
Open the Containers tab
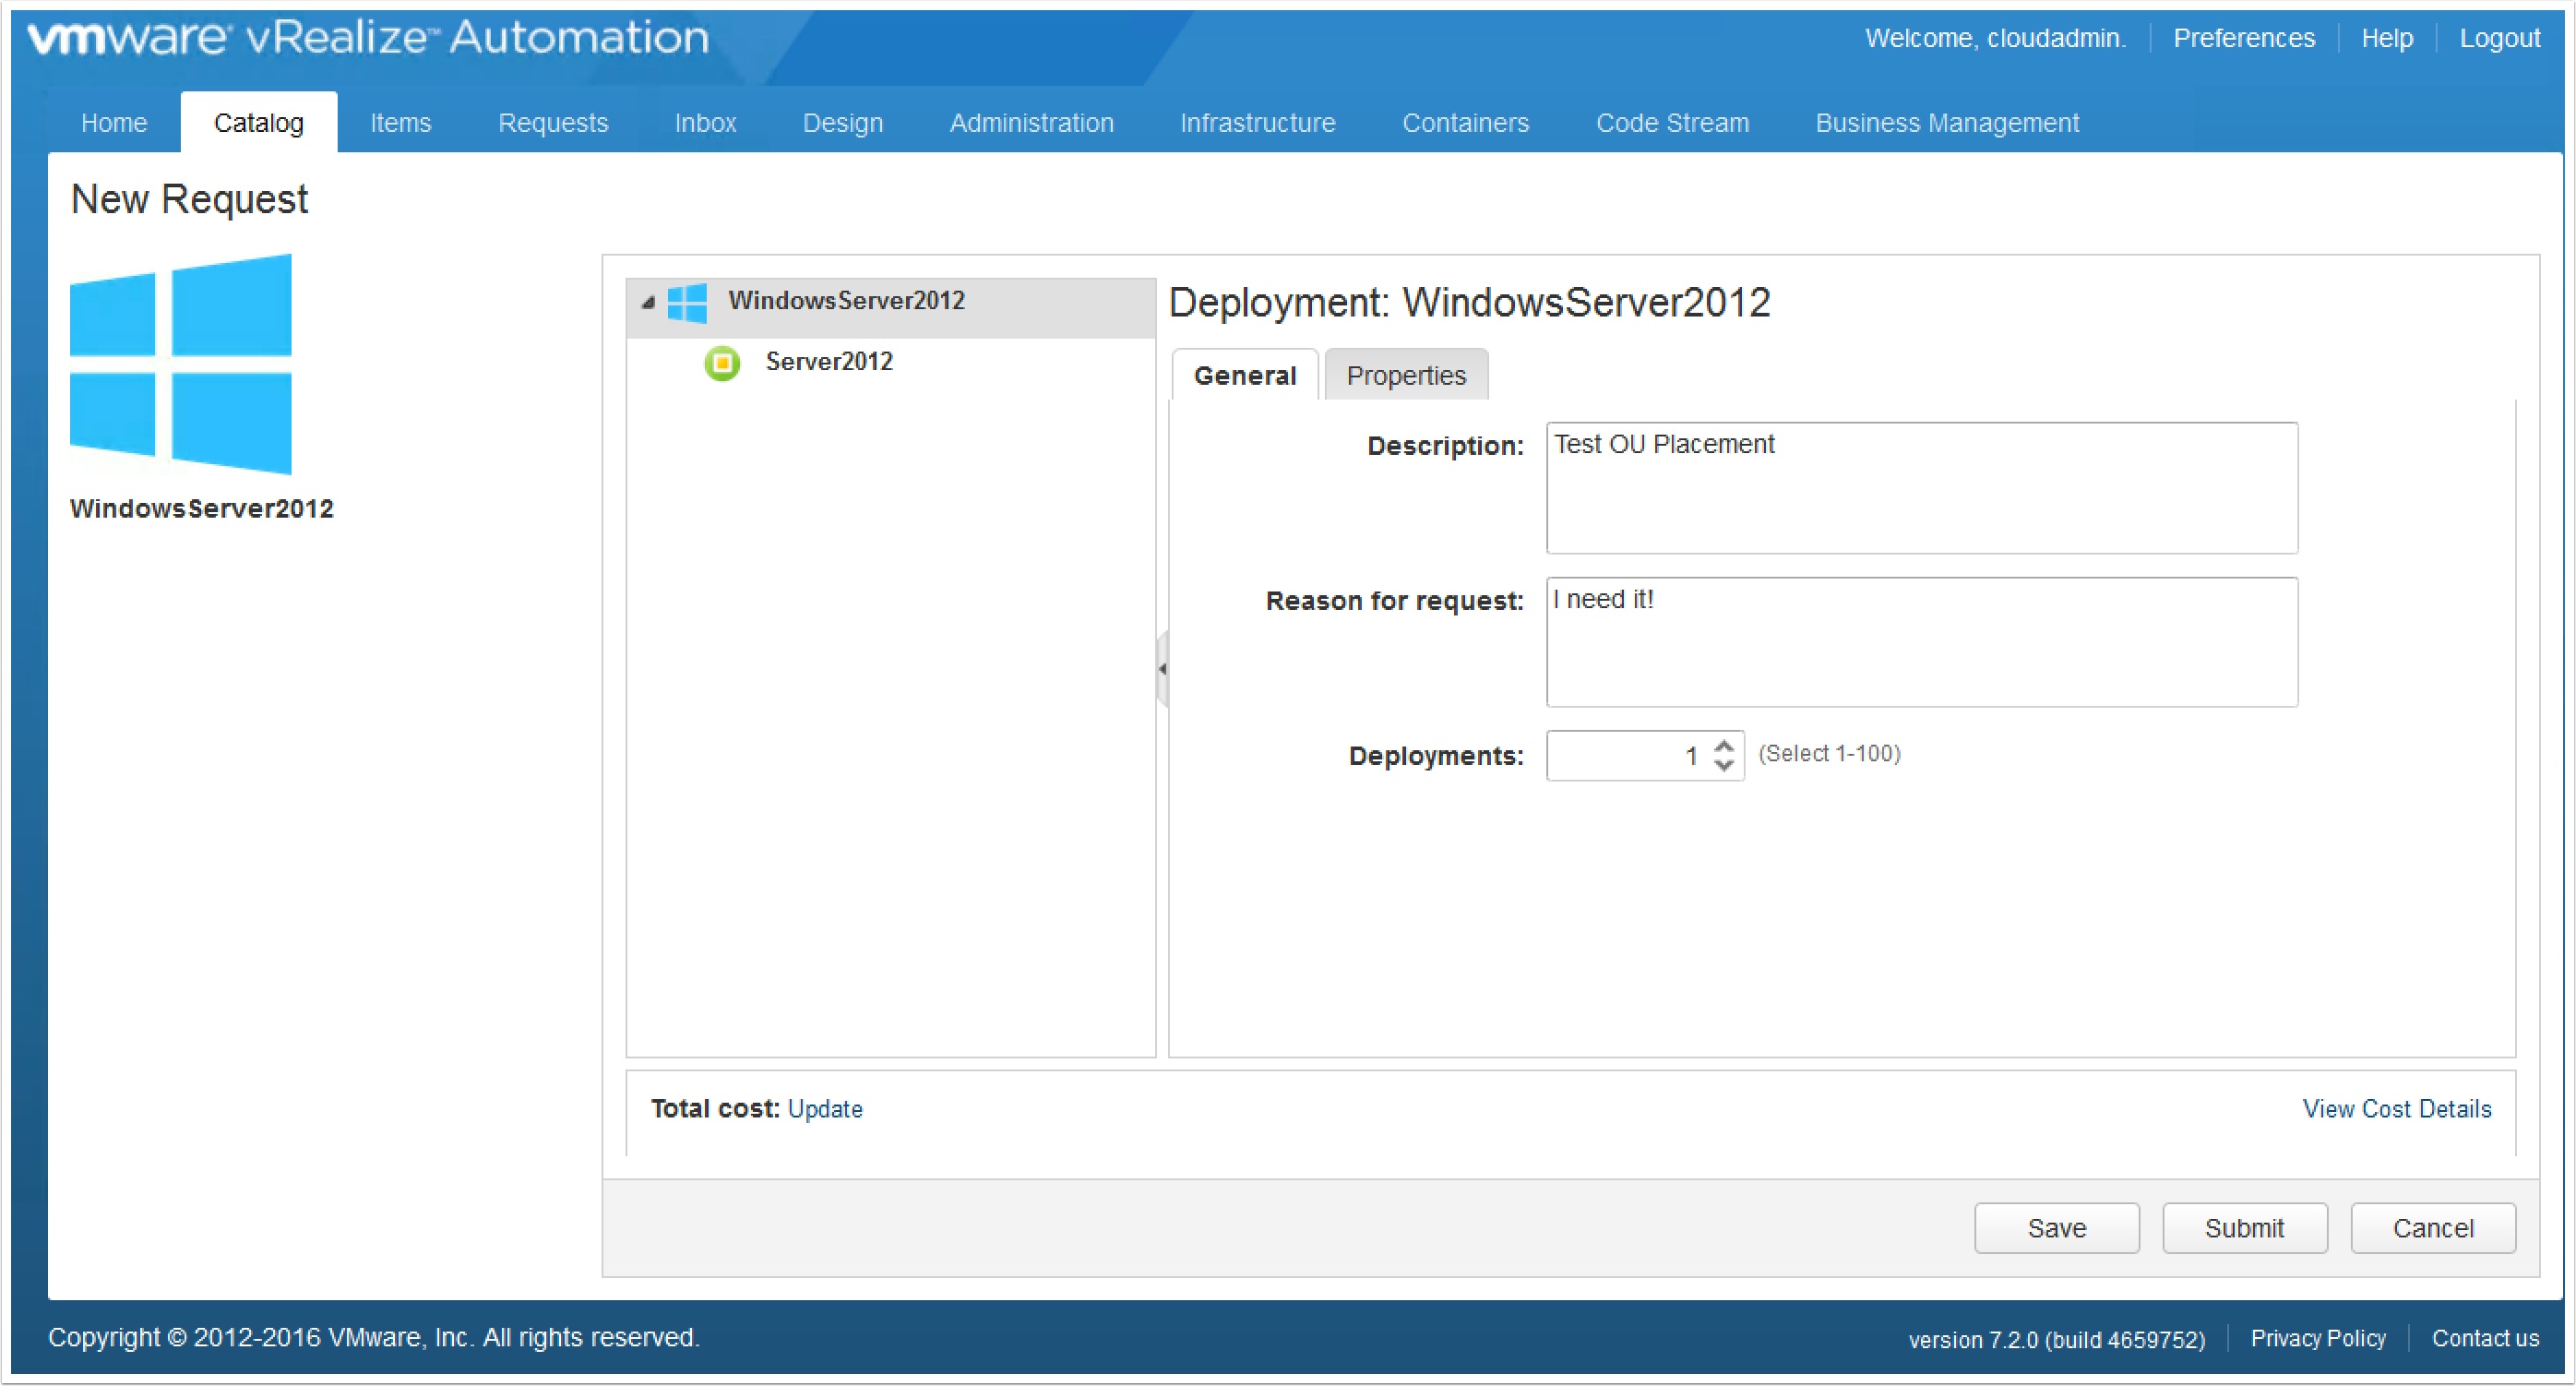pos(1465,123)
